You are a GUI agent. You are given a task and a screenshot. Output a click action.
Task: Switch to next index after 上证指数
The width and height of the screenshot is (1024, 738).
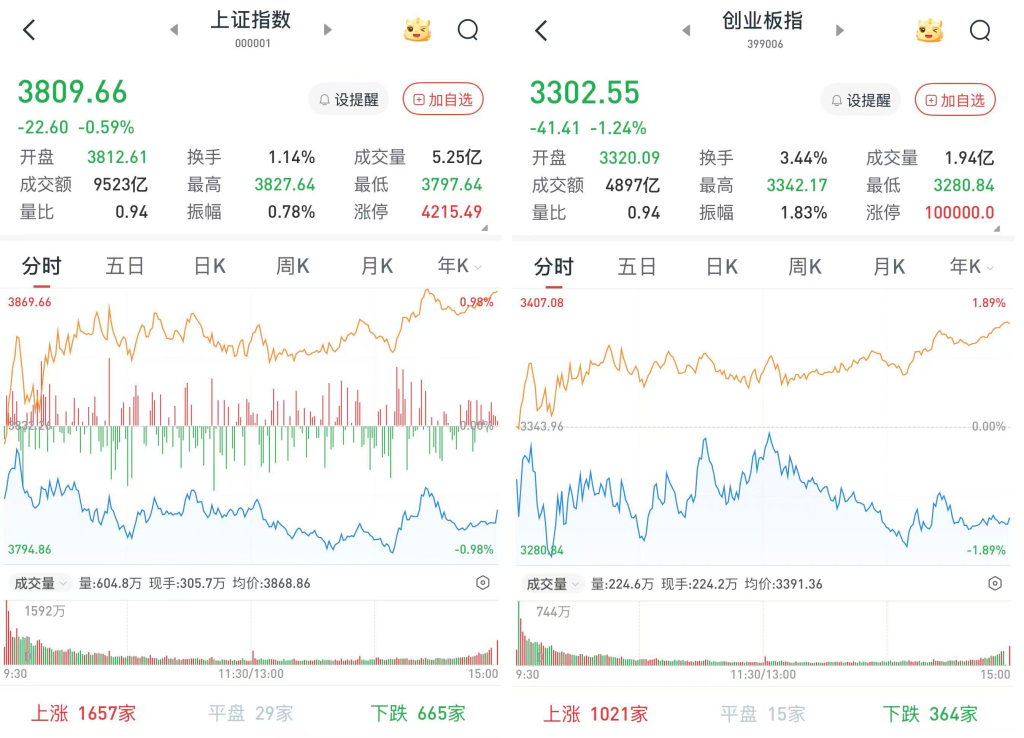click(x=328, y=30)
